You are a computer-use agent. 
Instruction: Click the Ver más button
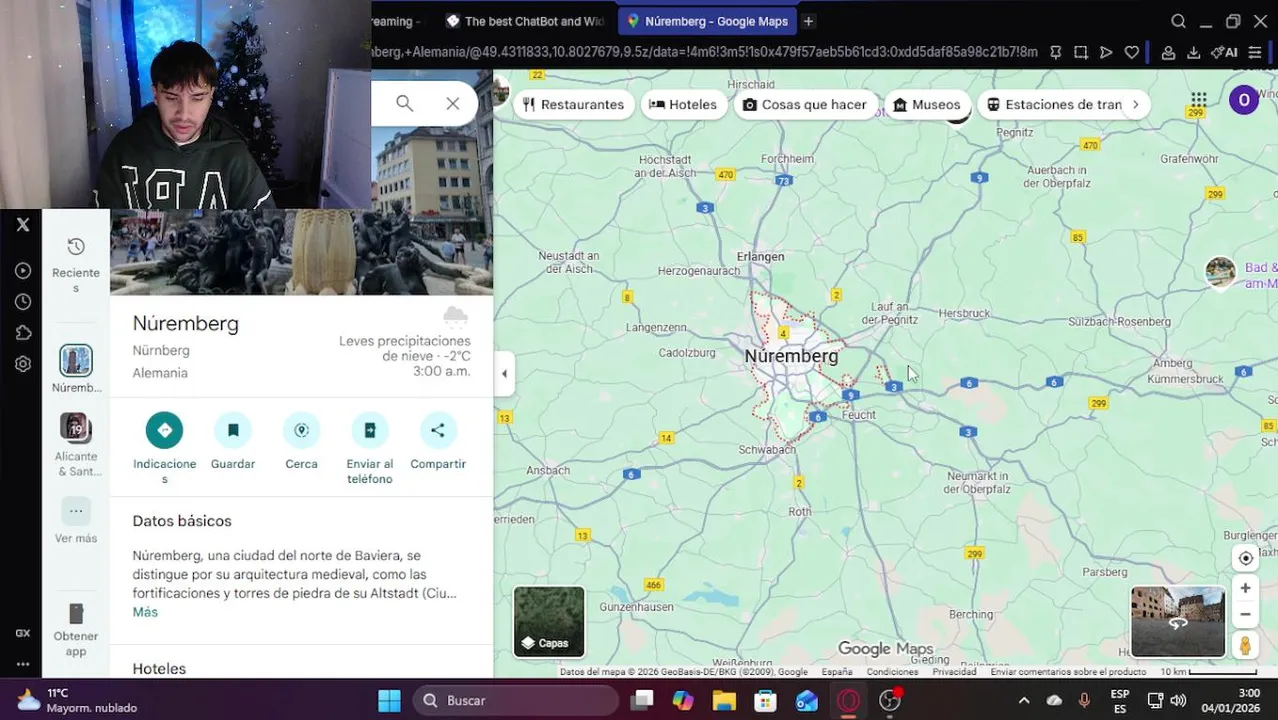pyautogui.click(x=76, y=522)
